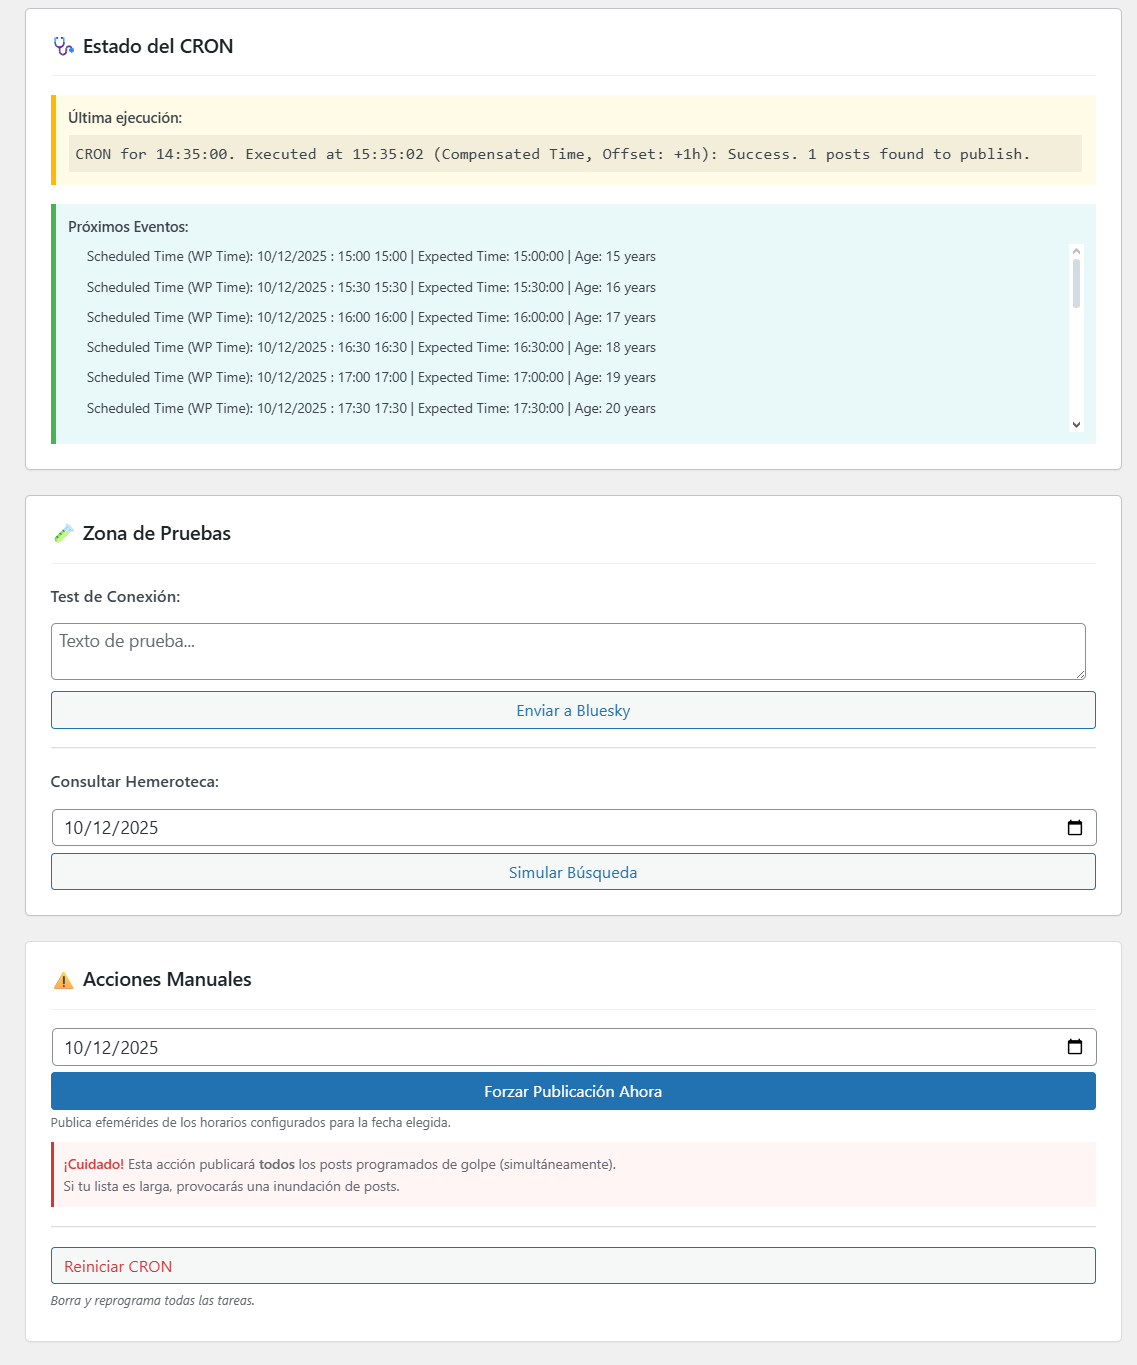
Task: Click the stethoscope icon beside Estado del CRON
Action: (63, 46)
